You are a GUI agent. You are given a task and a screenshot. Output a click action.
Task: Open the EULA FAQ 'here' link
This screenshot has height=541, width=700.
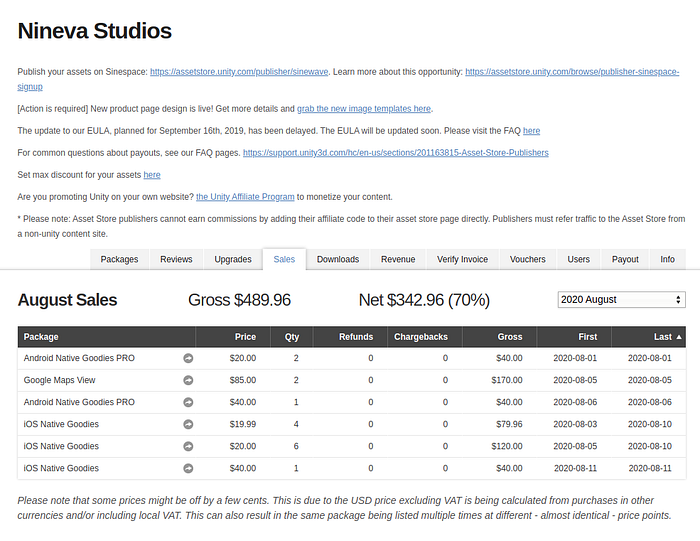531,131
